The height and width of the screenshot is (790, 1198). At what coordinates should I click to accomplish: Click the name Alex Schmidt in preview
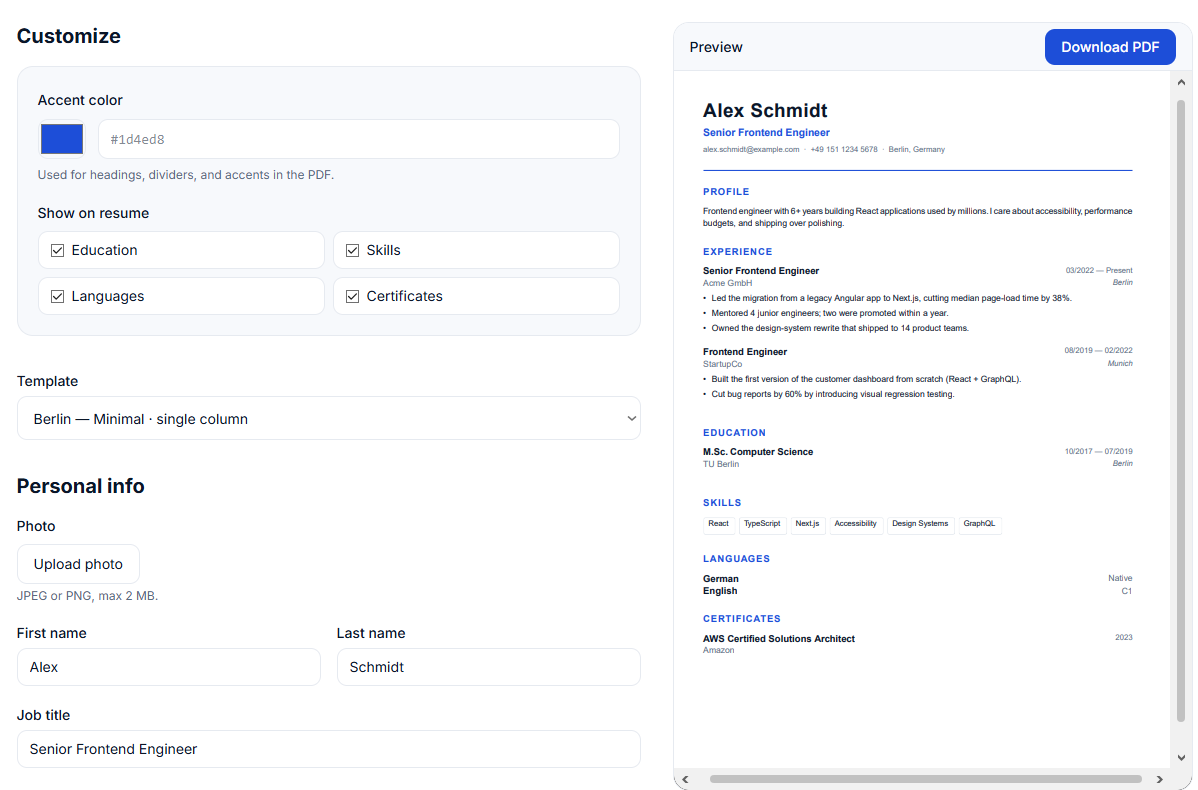(765, 111)
